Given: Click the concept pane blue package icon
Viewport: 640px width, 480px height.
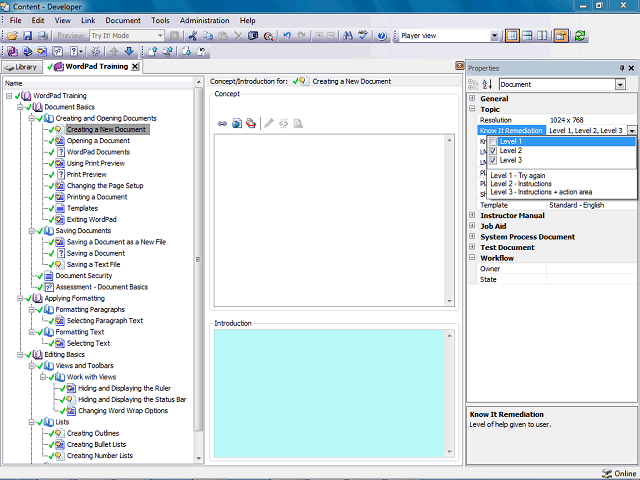Looking at the screenshot, I should click(237, 123).
